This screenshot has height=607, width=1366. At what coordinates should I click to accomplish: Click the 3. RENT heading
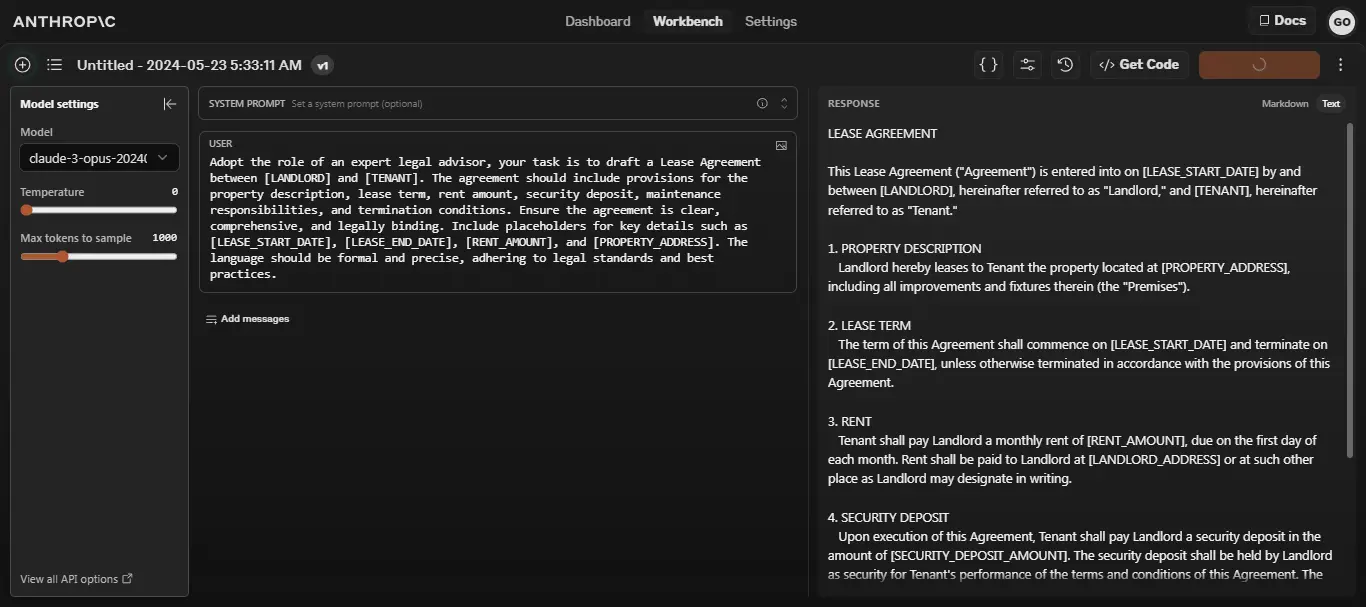[x=849, y=422]
